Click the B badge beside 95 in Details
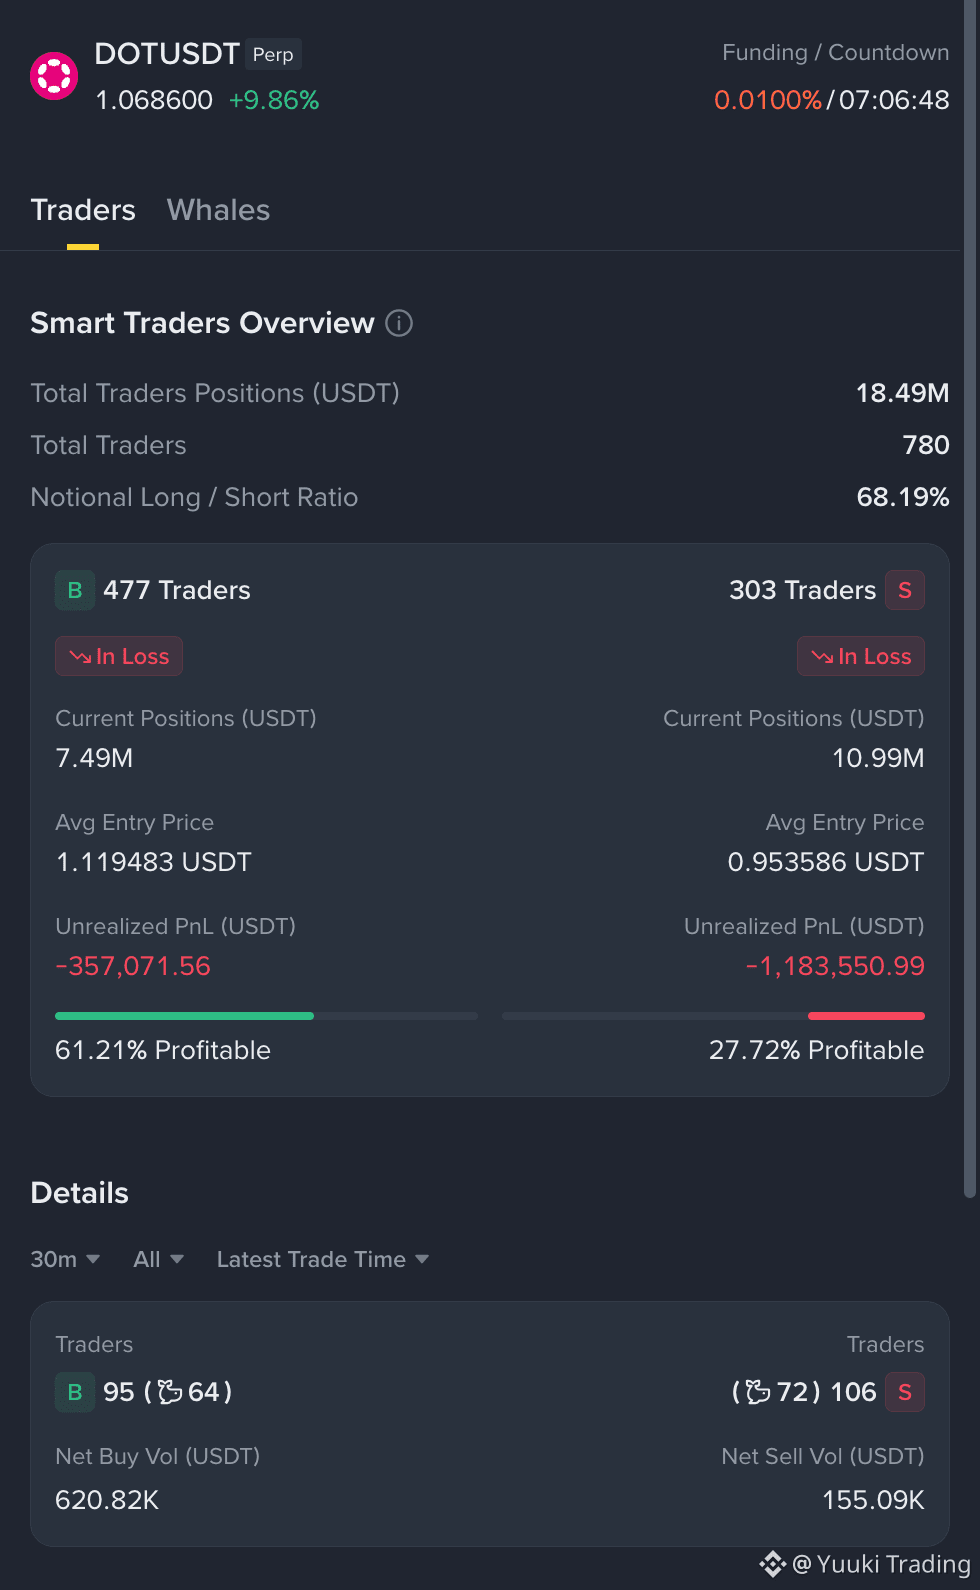Image resolution: width=980 pixels, height=1590 pixels. pyautogui.click(x=75, y=1392)
